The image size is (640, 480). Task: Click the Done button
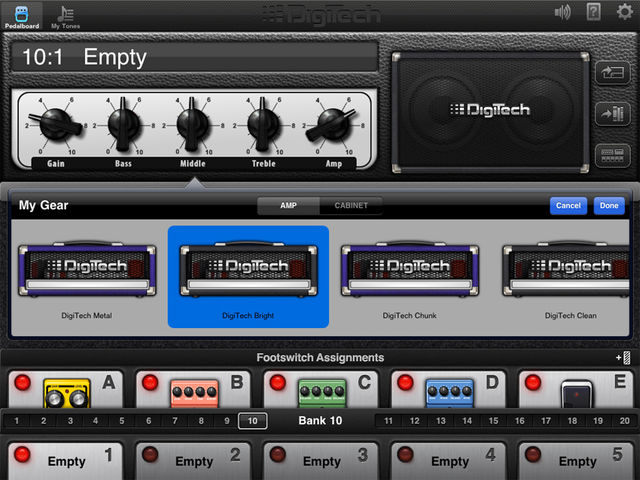[x=609, y=206]
